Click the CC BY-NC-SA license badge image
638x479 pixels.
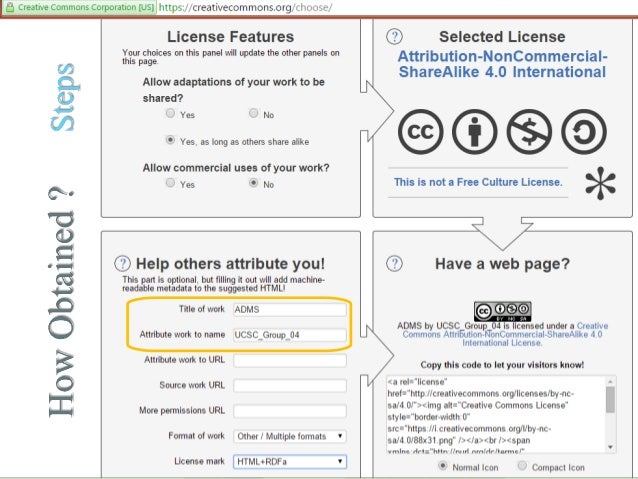503,311
